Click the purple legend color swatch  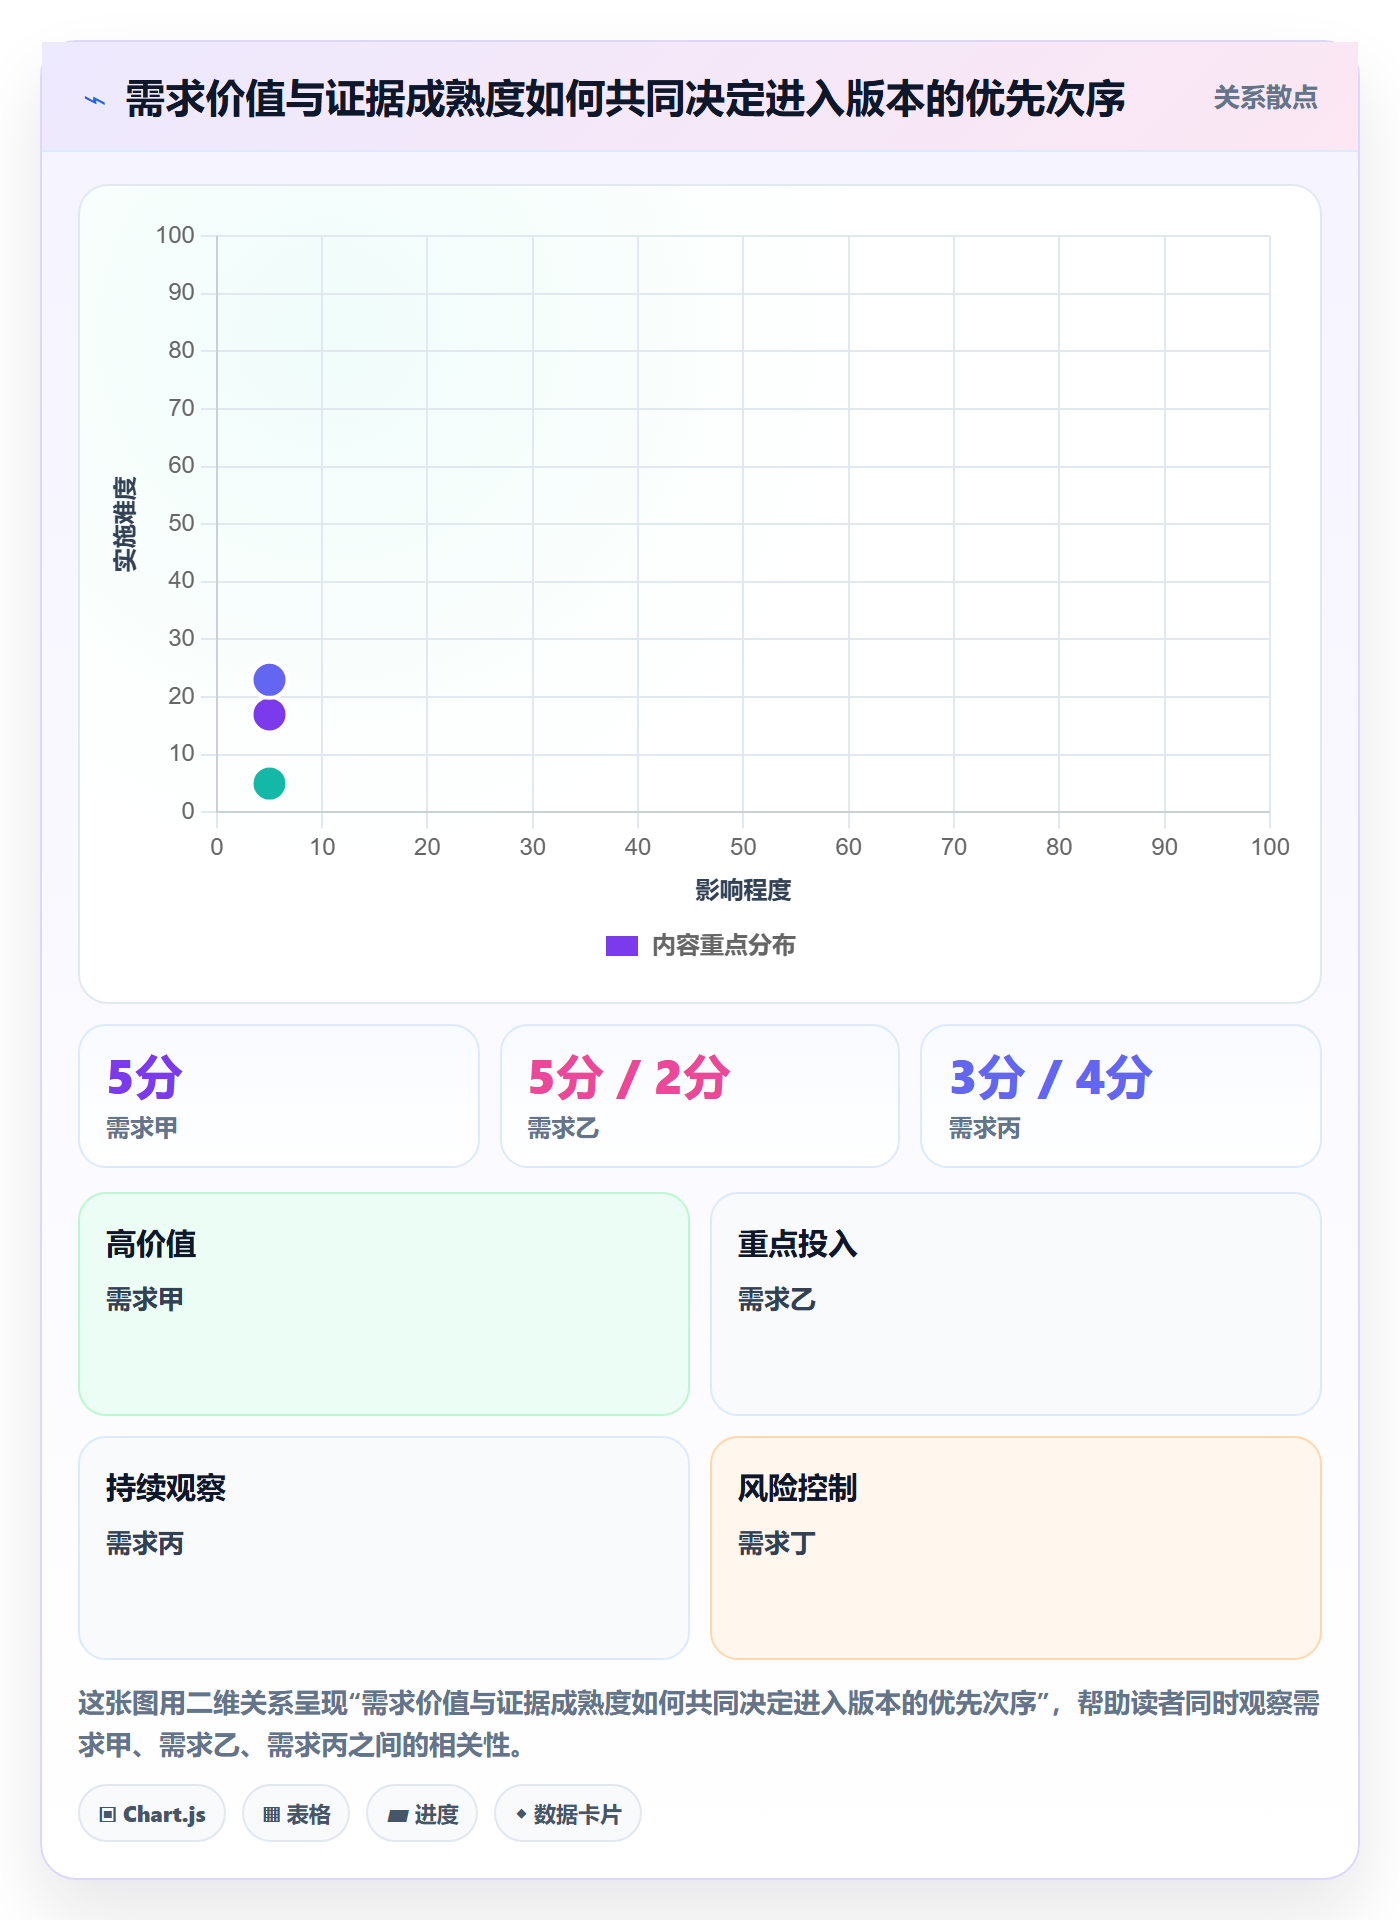[622, 946]
